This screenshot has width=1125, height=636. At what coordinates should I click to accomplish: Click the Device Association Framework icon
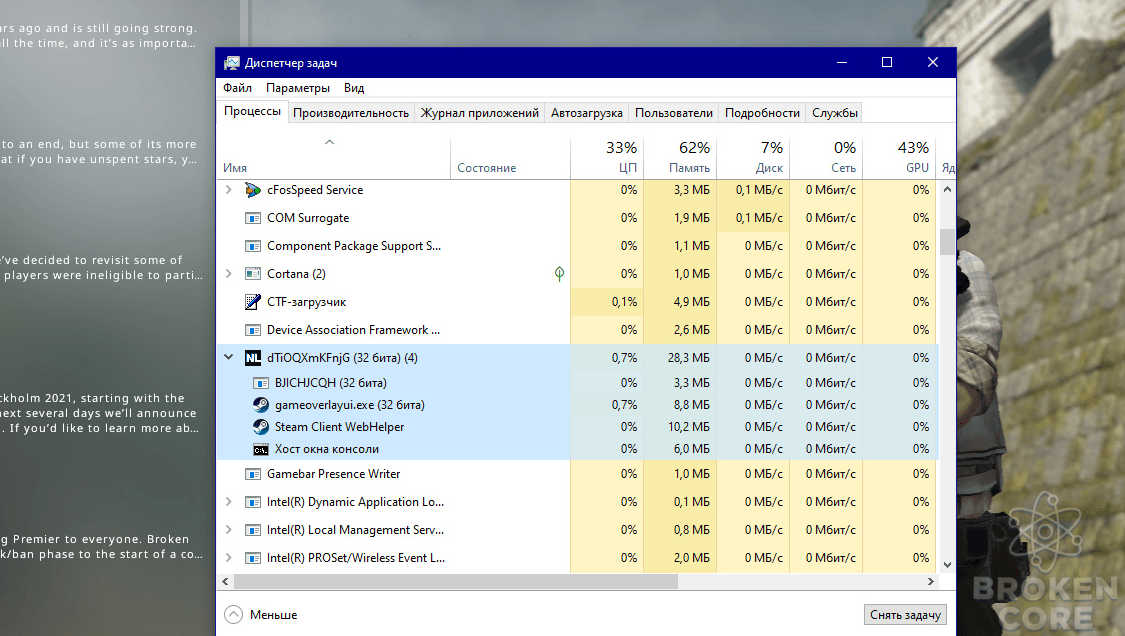253,330
